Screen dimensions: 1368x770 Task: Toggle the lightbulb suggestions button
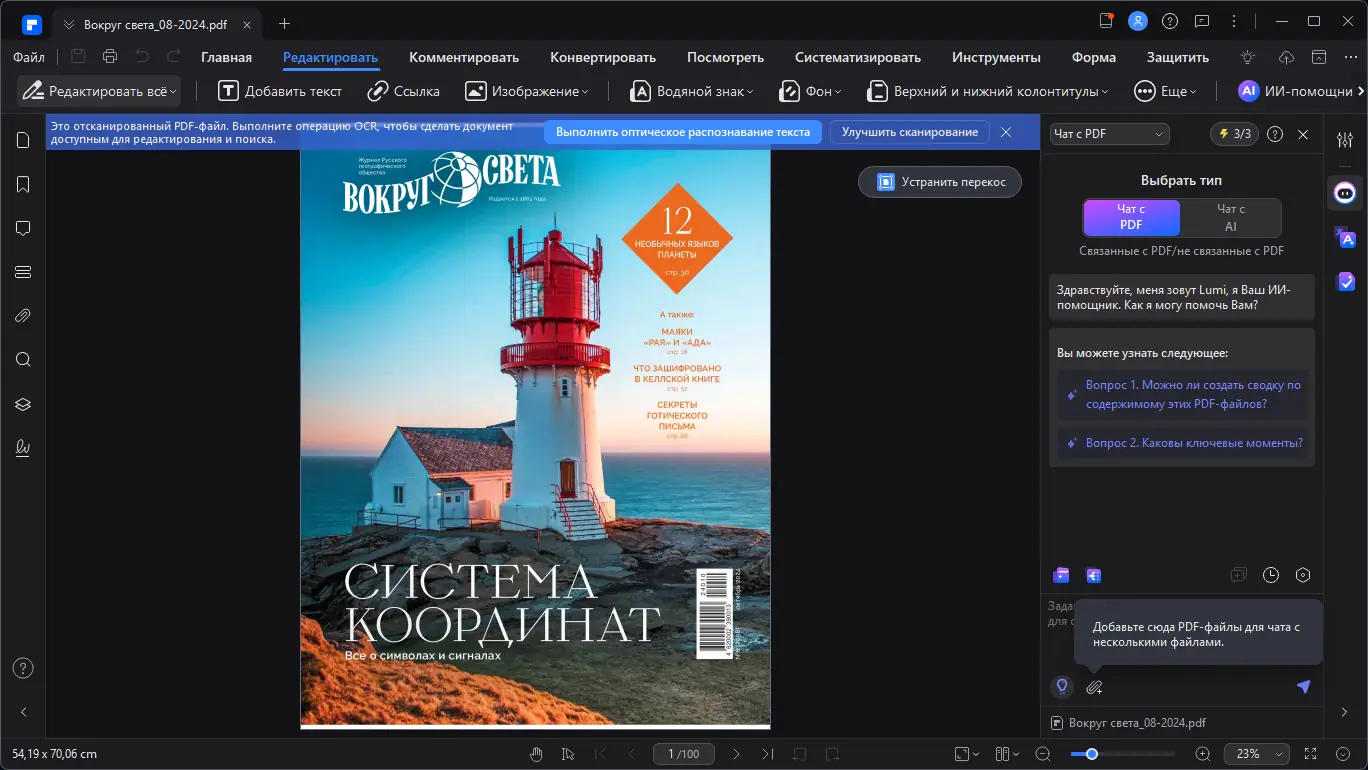click(1062, 687)
